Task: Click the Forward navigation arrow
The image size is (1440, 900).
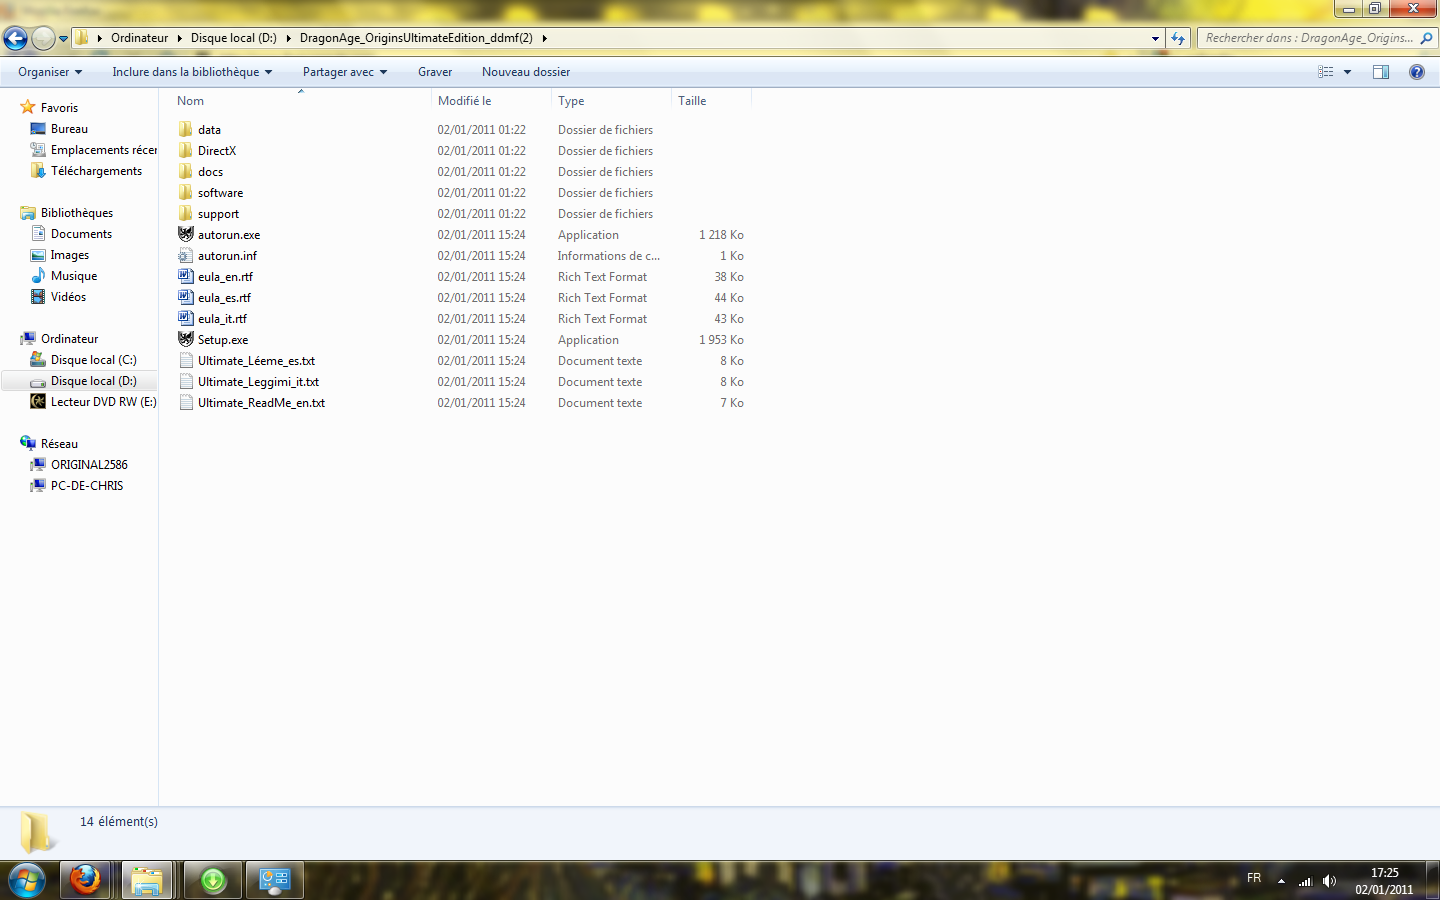Action: click(x=43, y=38)
